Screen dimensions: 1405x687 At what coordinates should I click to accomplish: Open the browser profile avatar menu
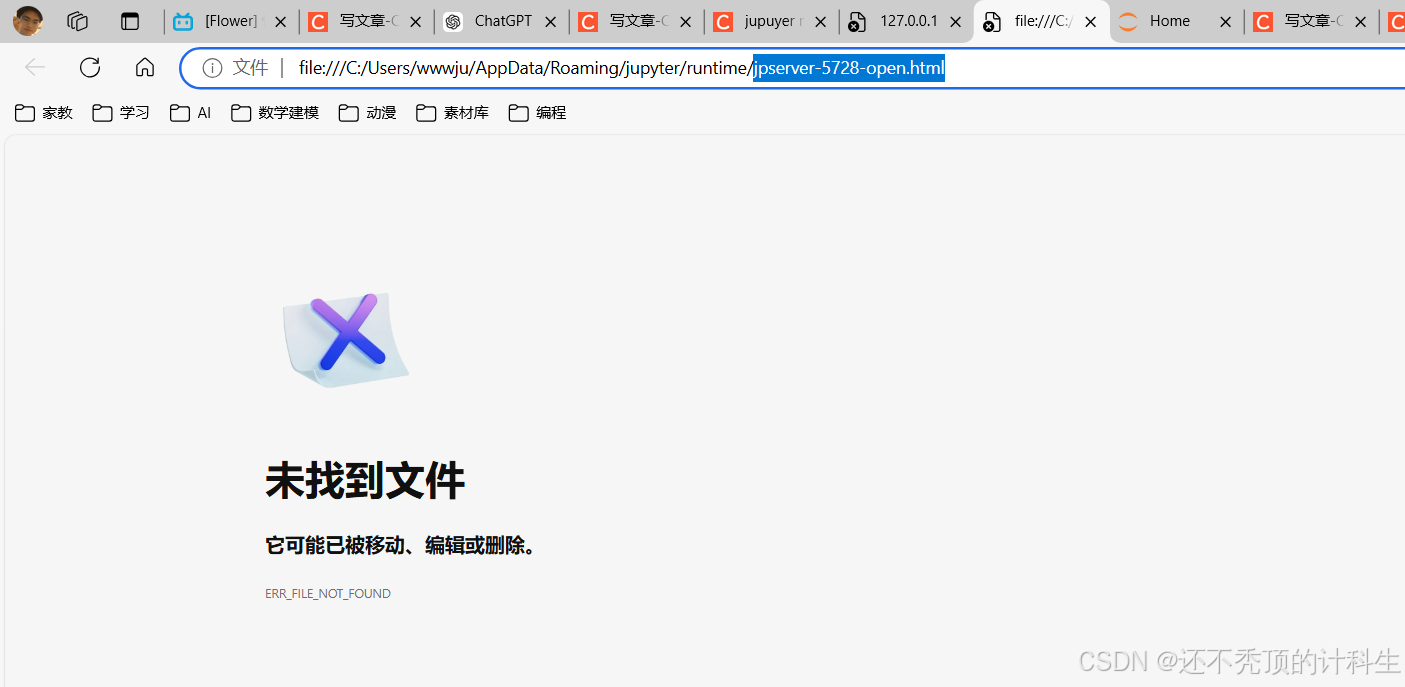pyautogui.click(x=27, y=20)
